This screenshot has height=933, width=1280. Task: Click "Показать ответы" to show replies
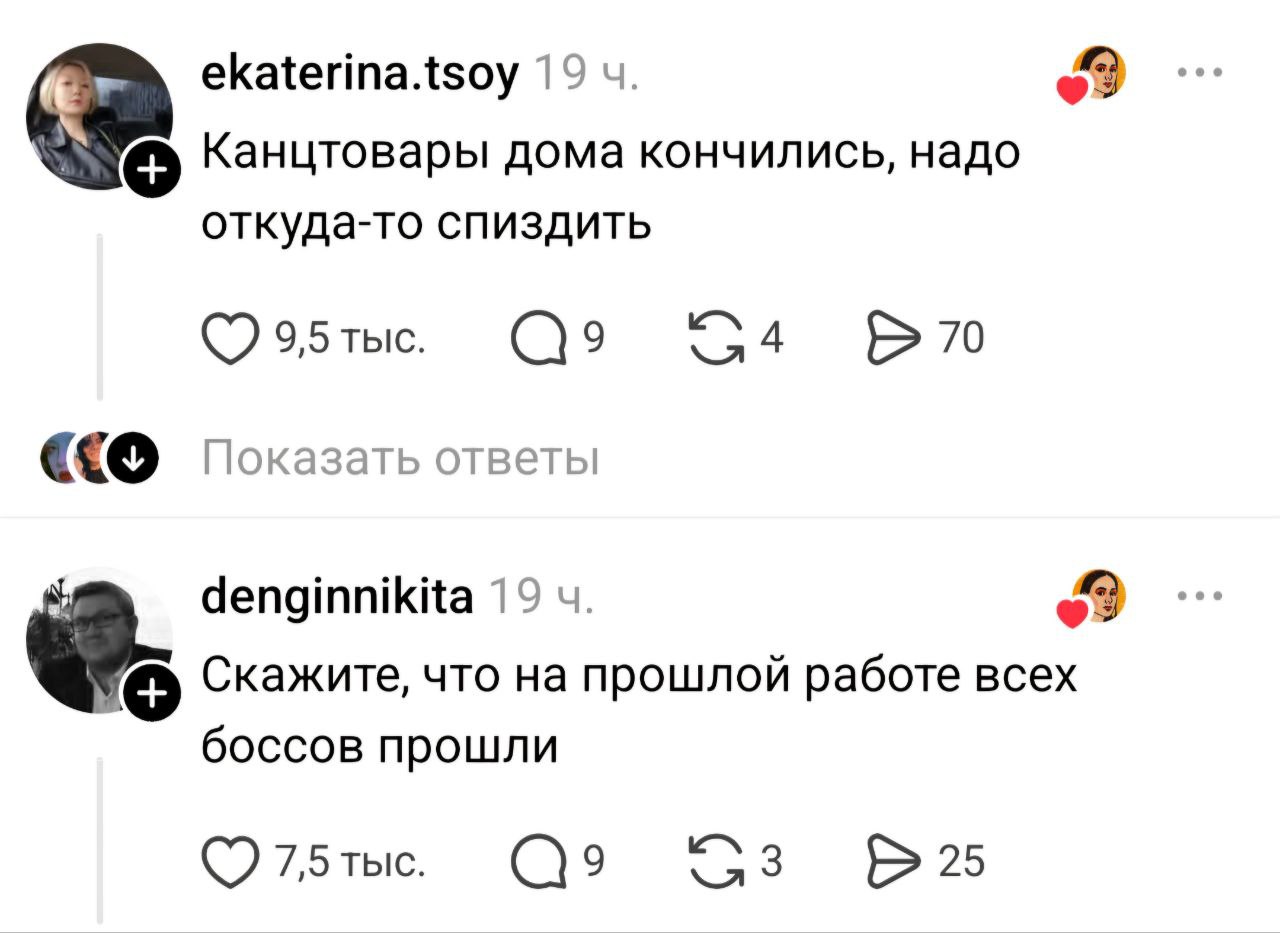click(401, 460)
